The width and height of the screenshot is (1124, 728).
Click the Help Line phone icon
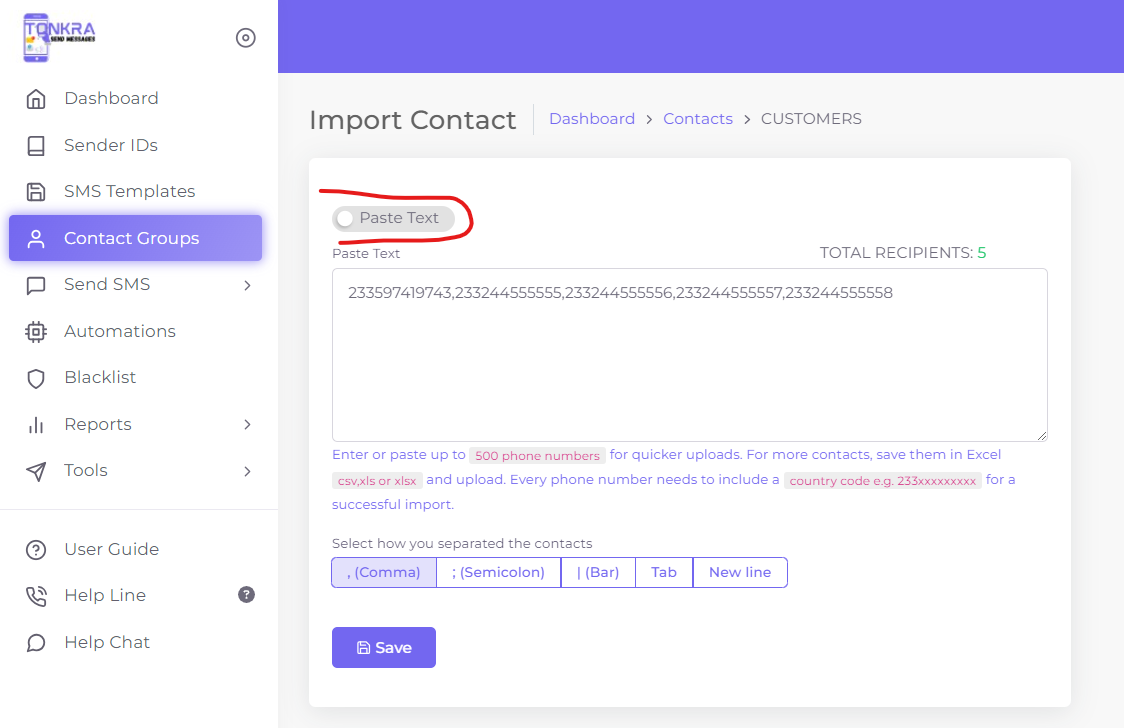pos(36,596)
